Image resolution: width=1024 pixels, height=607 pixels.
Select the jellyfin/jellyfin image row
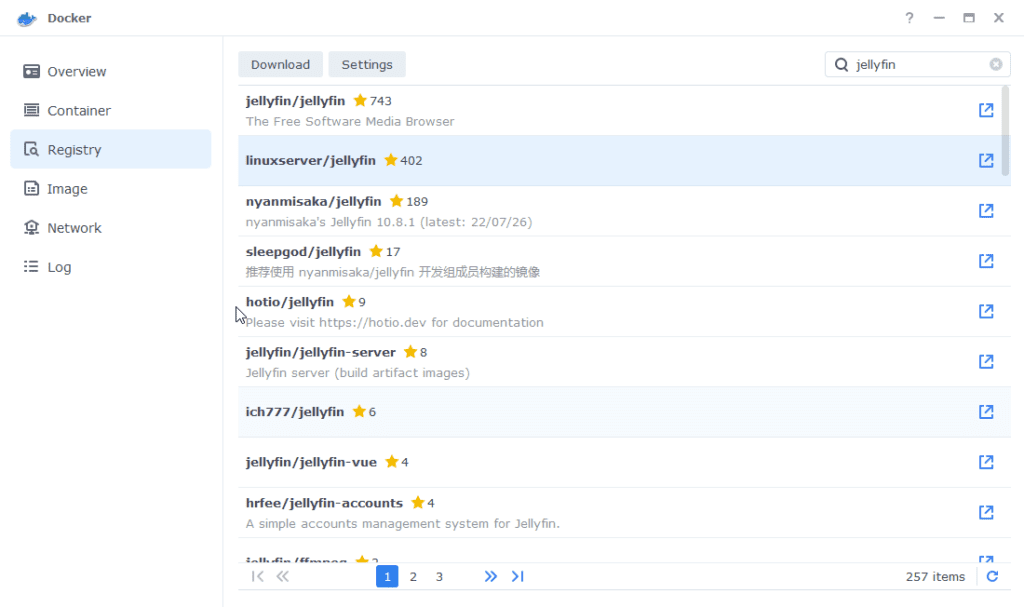point(624,110)
